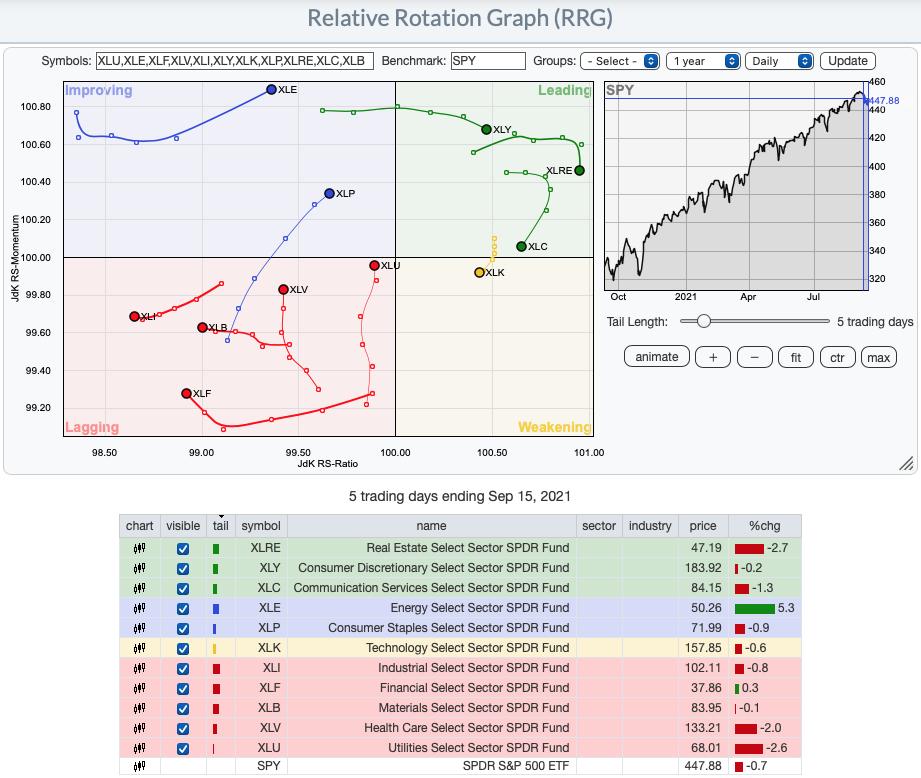Sort table by name column
921x778 pixels.
coord(431,526)
